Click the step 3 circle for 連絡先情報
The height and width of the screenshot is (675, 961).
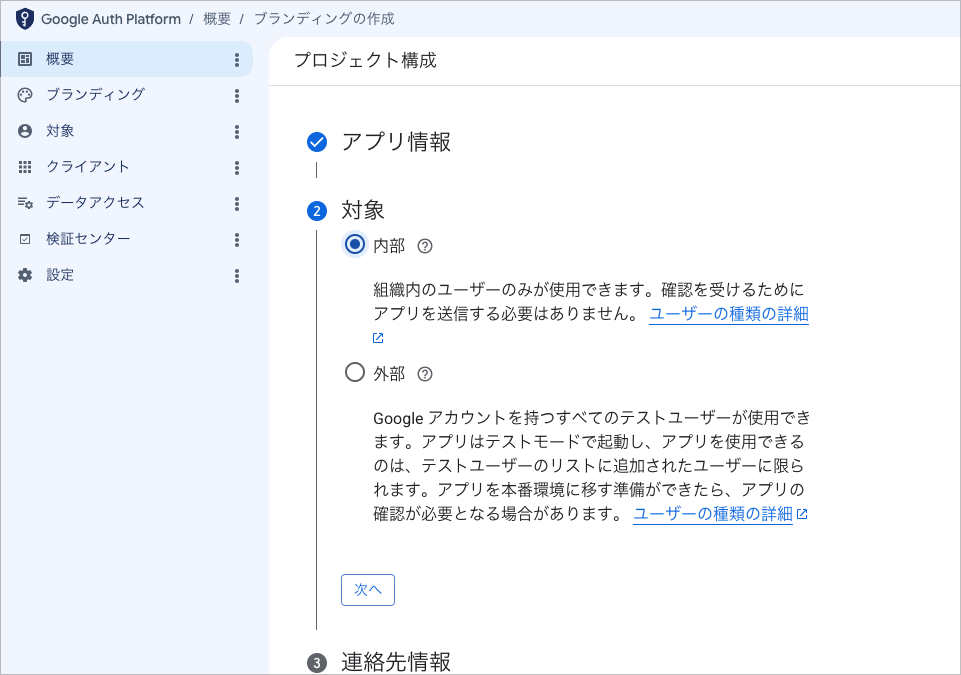click(x=317, y=663)
